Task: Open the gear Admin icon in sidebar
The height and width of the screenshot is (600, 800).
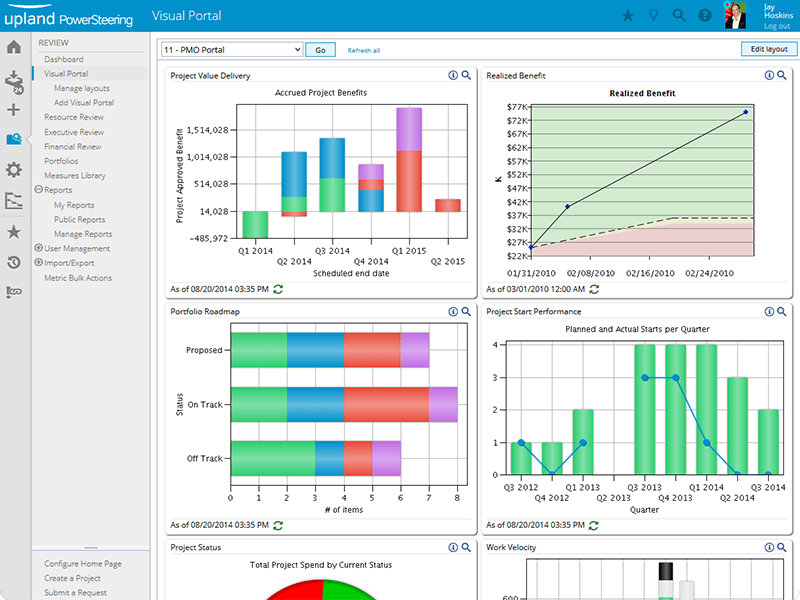Action: (x=14, y=170)
